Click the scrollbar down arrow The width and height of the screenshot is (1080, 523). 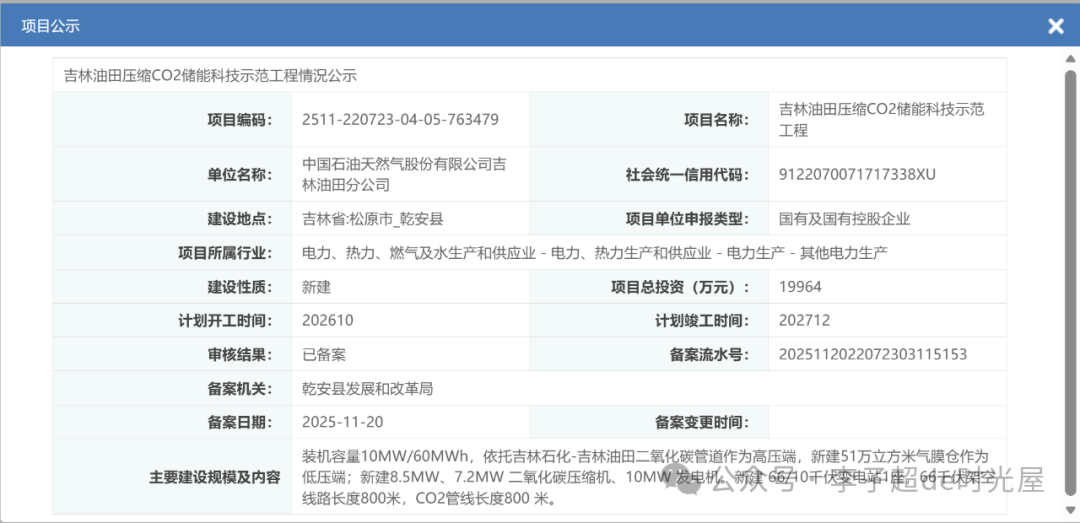[x=1070, y=514]
